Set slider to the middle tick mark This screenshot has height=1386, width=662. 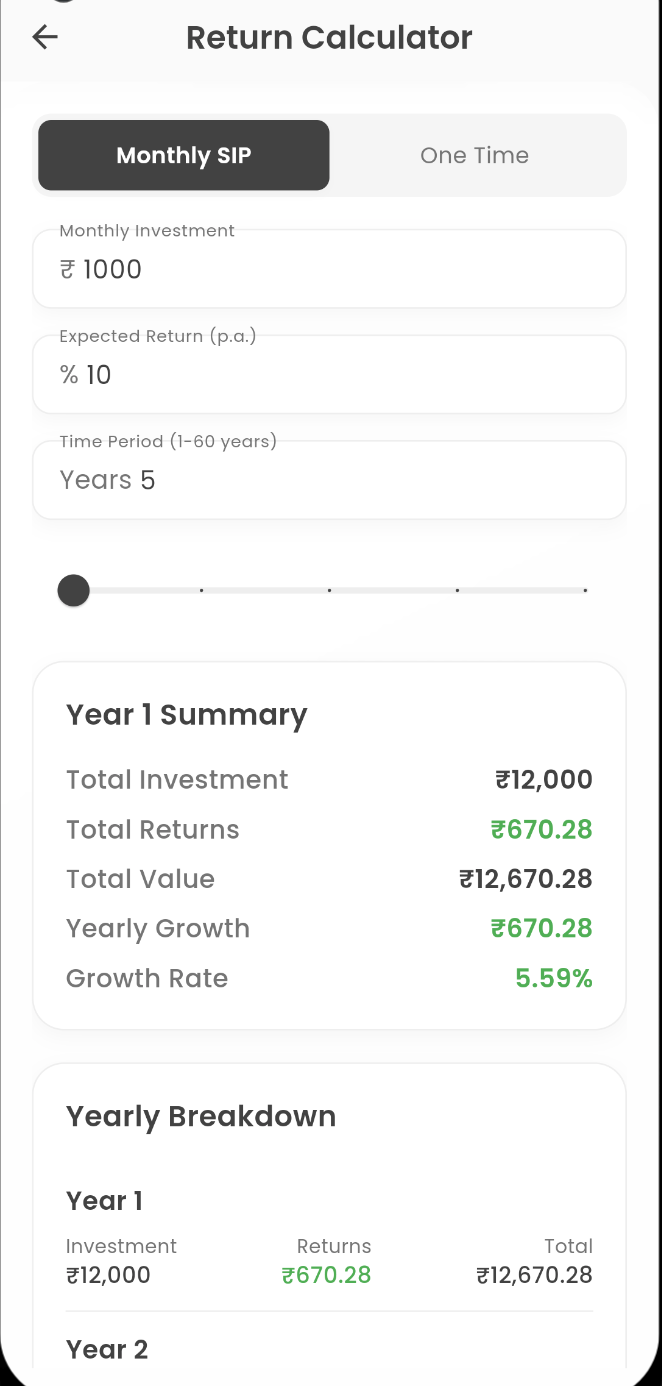click(330, 591)
